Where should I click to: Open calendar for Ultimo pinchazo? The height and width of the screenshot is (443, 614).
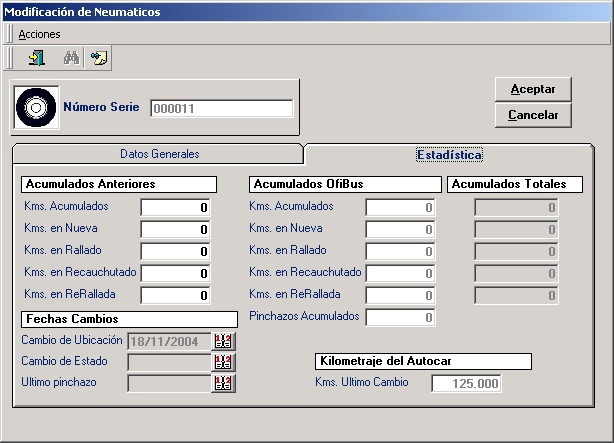(x=223, y=383)
